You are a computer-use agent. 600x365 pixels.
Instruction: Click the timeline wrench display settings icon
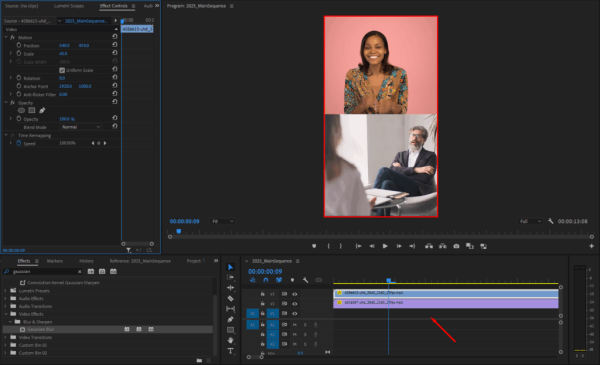coord(305,280)
